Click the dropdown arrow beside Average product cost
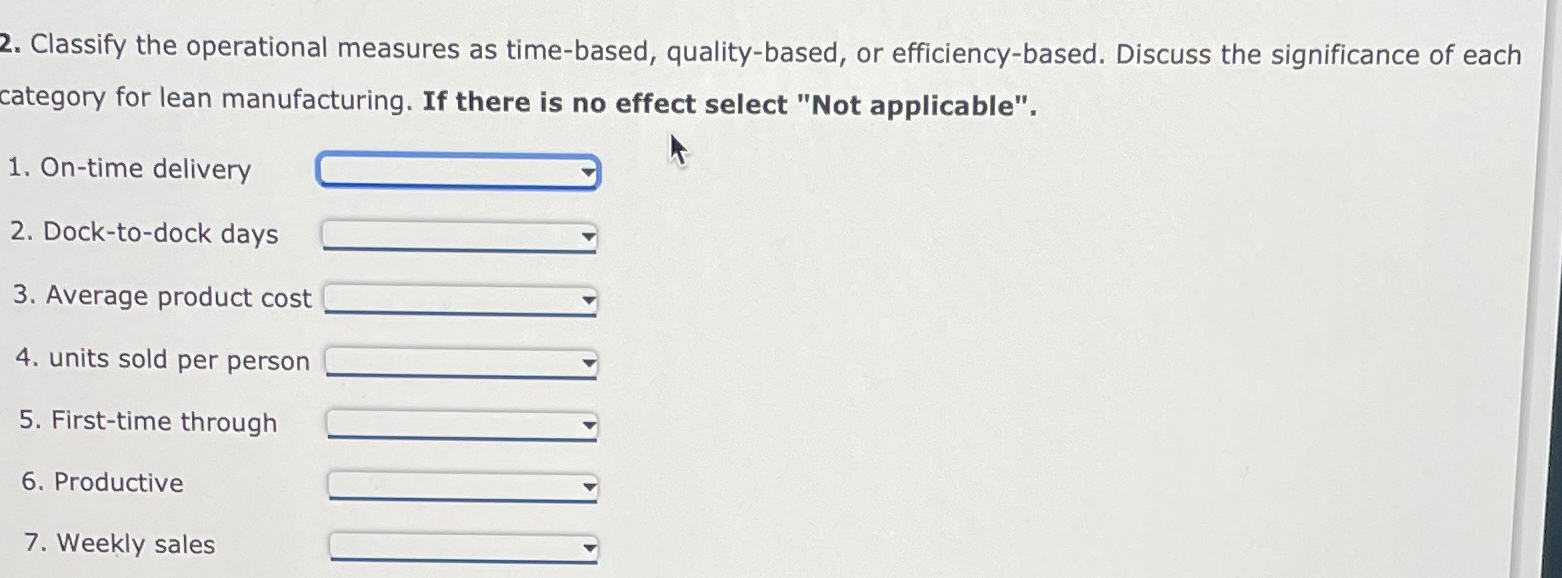1562x578 pixels. [588, 300]
